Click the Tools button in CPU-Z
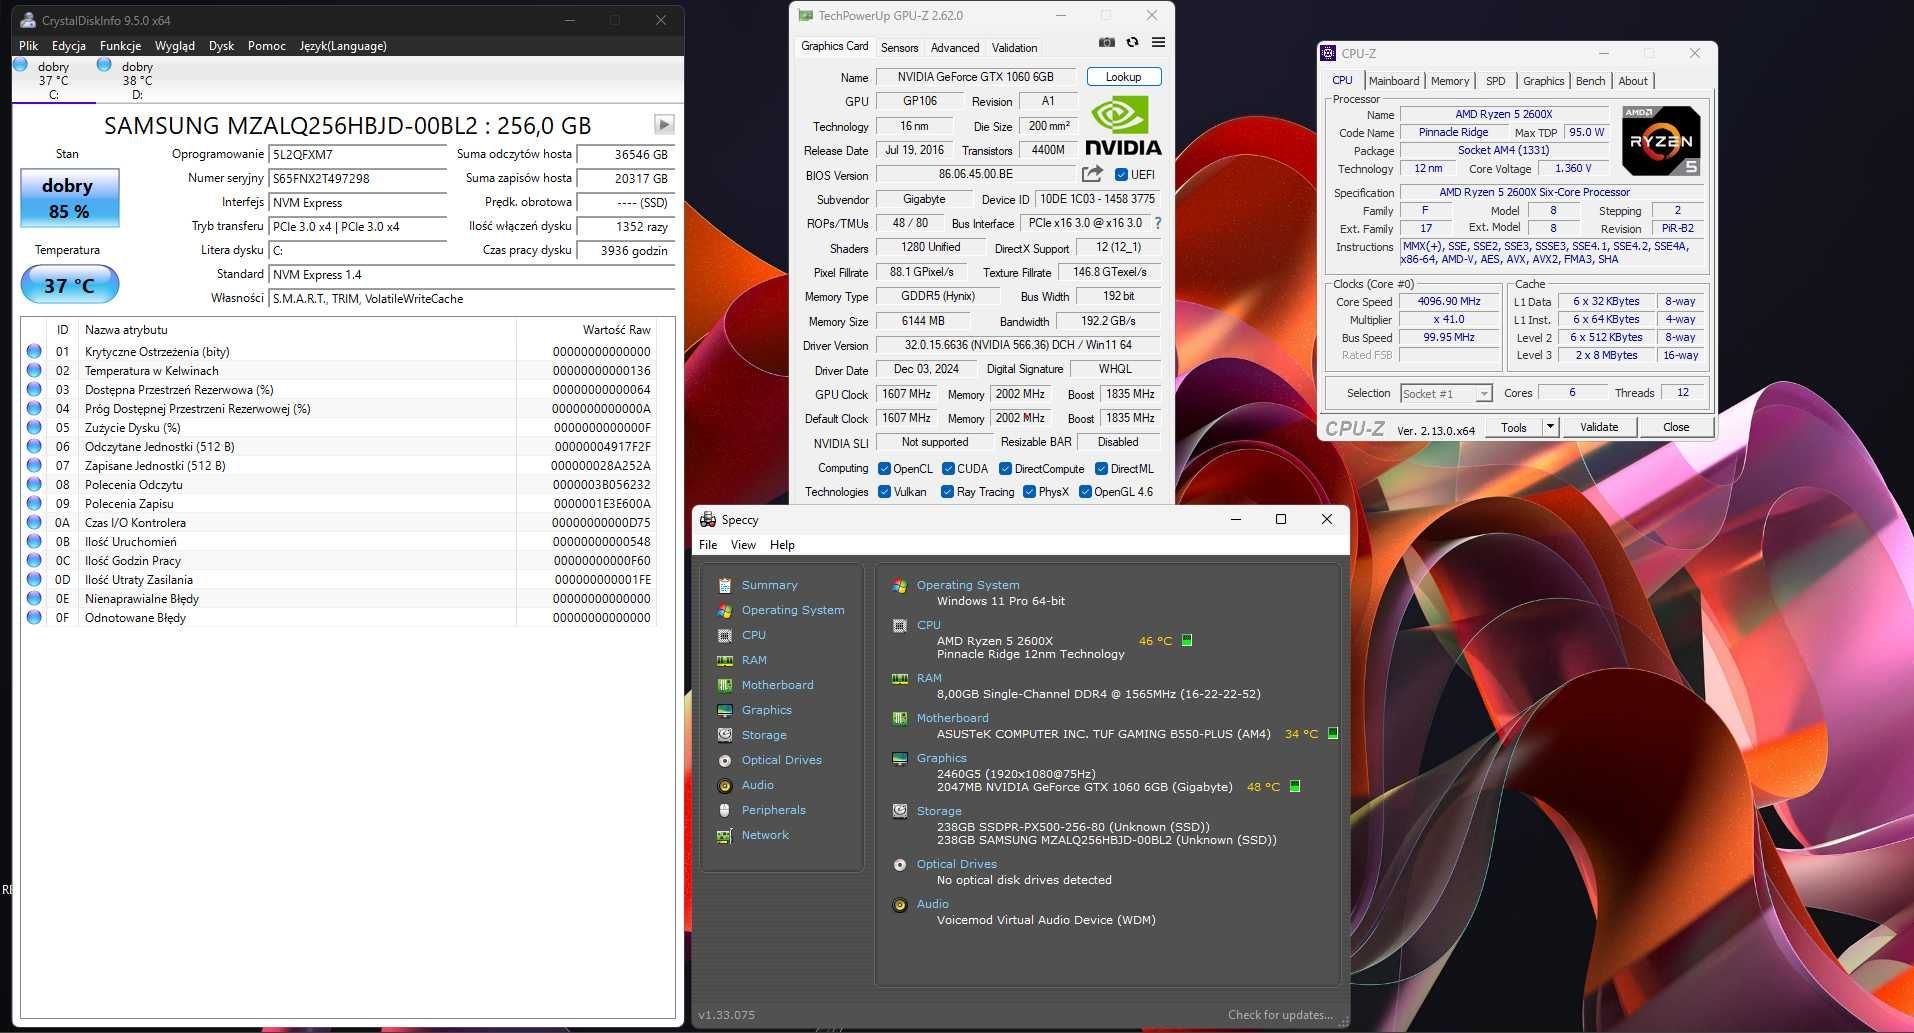This screenshot has height=1033, width=1914. (x=1514, y=427)
